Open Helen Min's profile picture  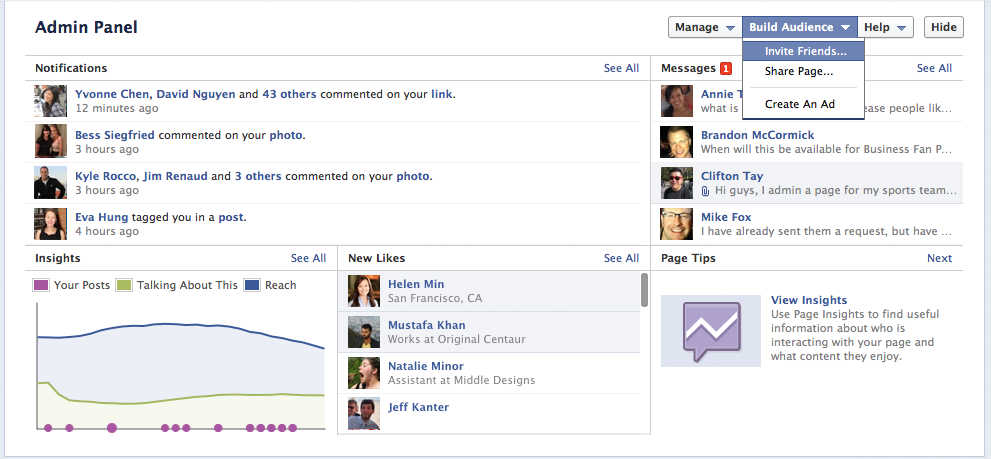point(364,291)
